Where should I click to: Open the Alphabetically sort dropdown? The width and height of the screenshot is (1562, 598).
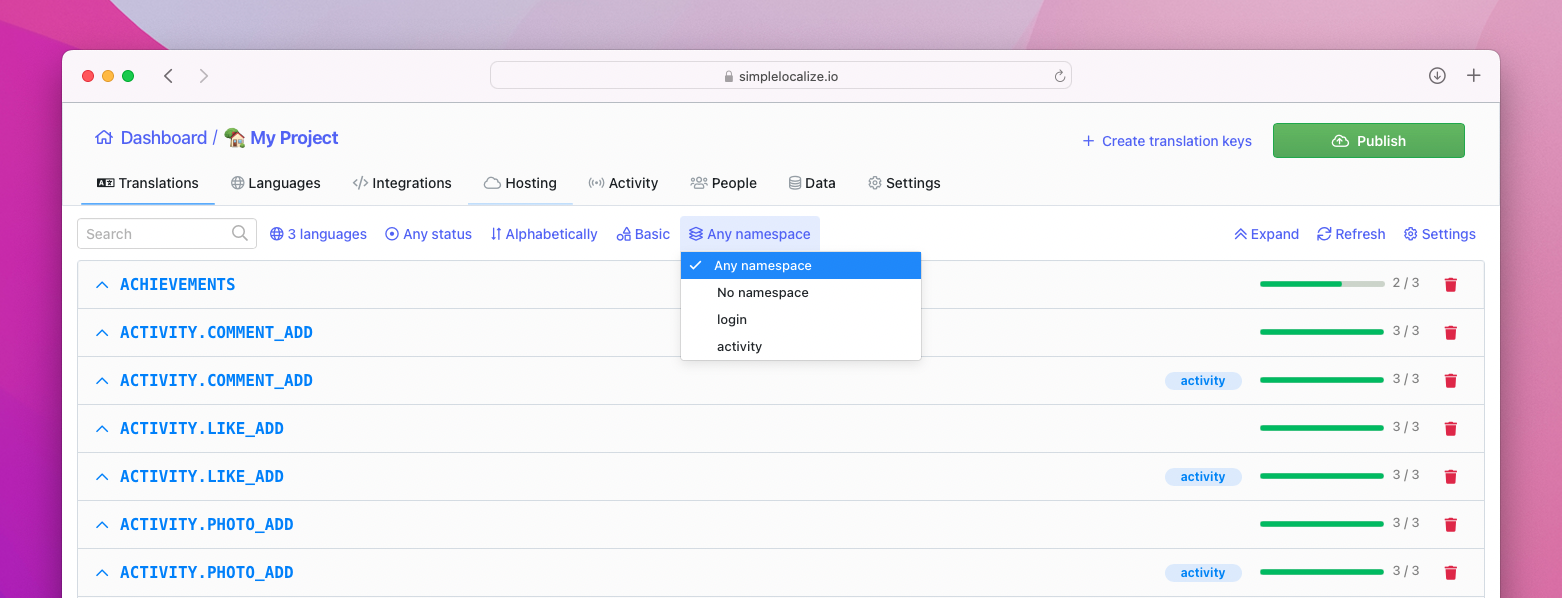coord(543,234)
